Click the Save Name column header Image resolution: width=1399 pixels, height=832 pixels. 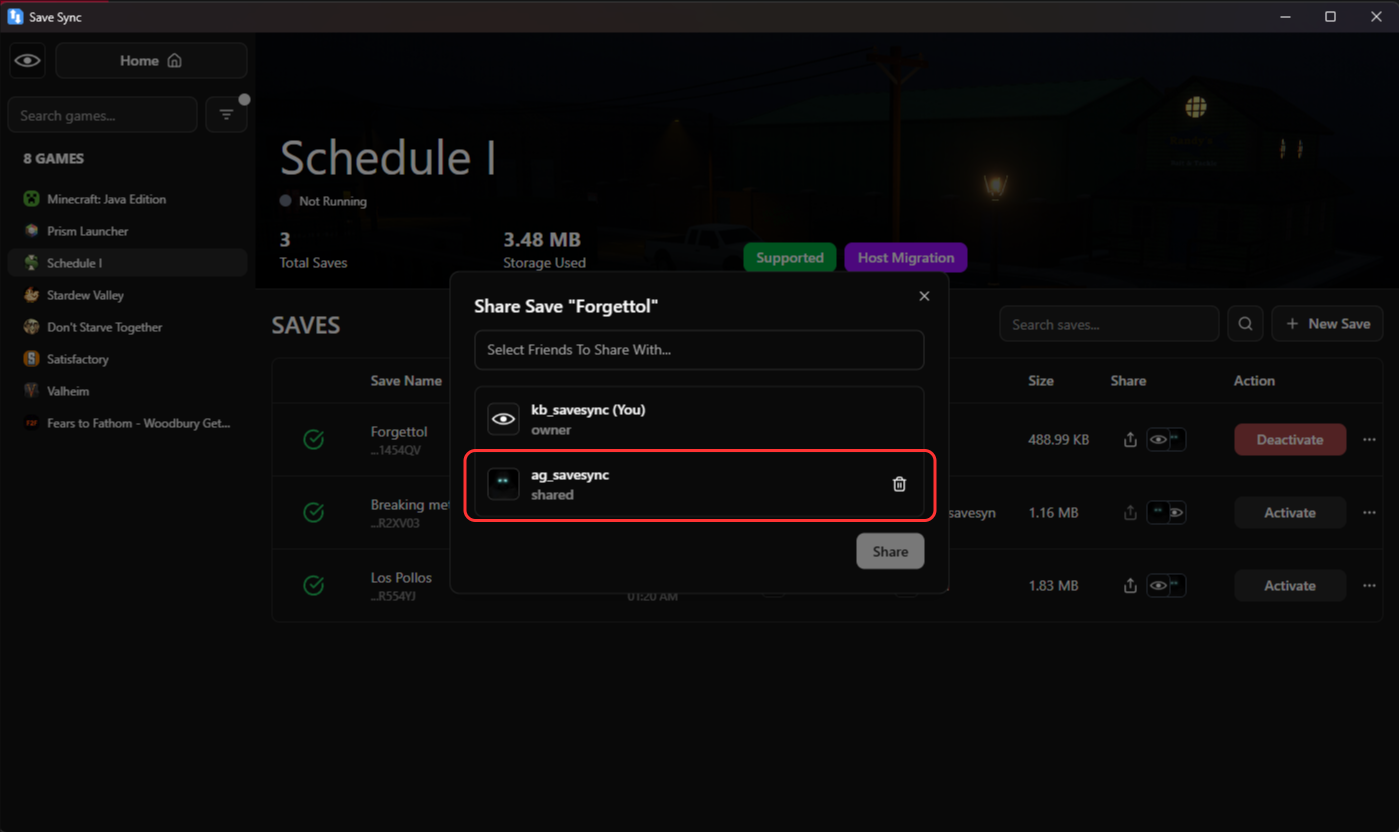coord(406,381)
